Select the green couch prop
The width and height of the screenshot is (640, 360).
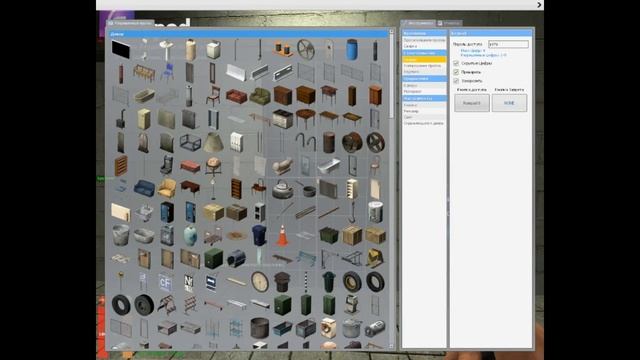260,96
